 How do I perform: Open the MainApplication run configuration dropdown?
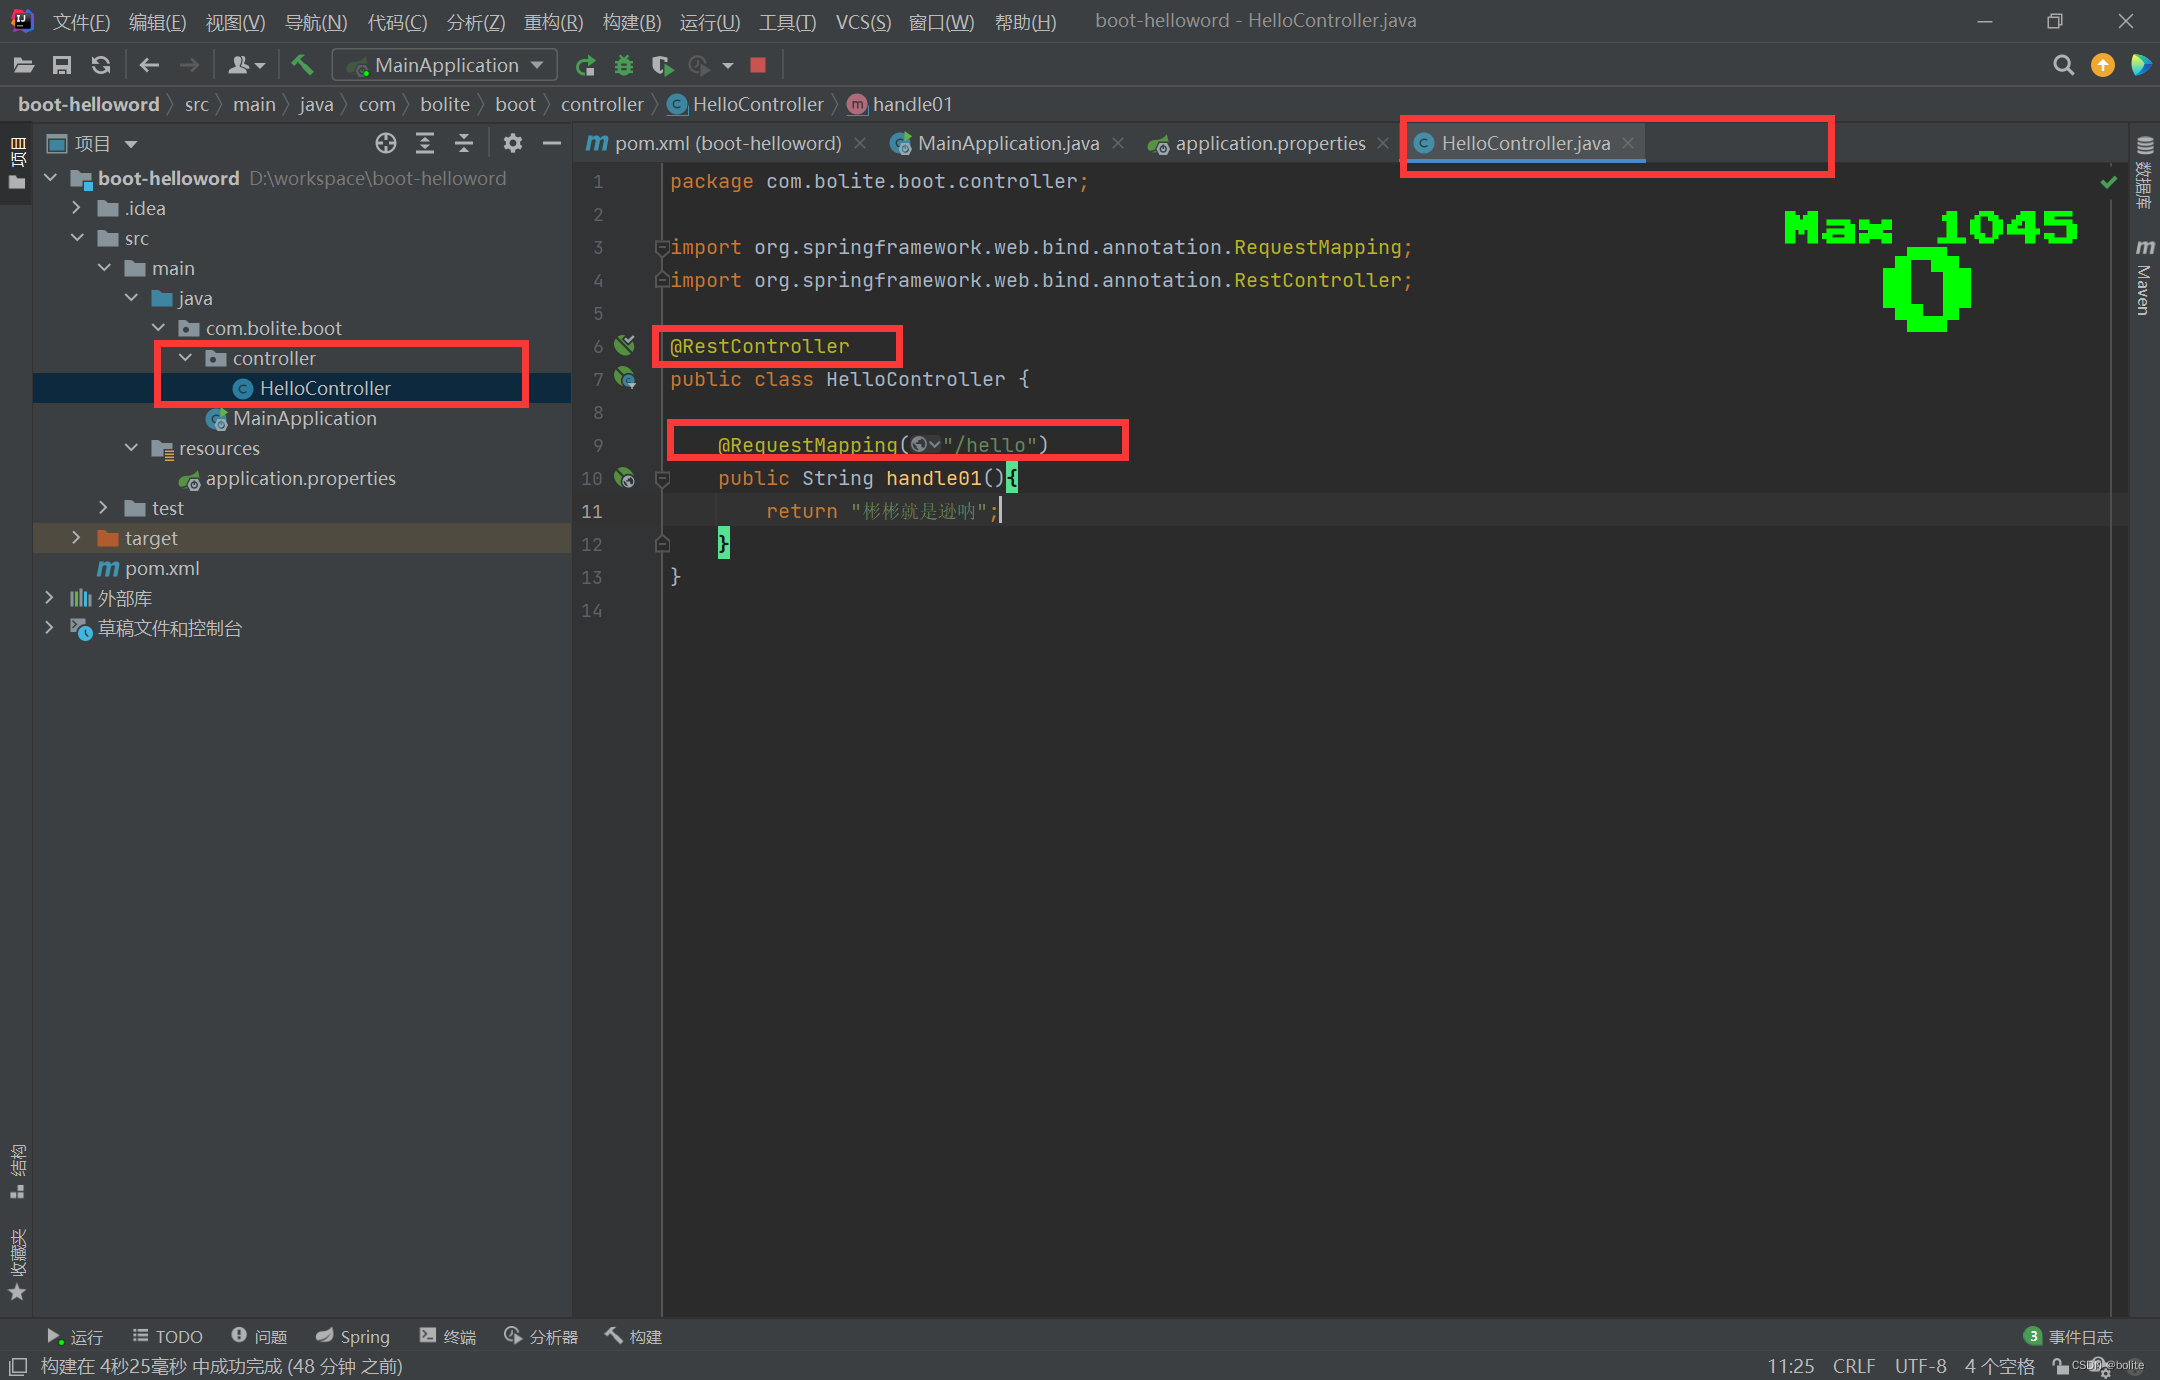446,66
